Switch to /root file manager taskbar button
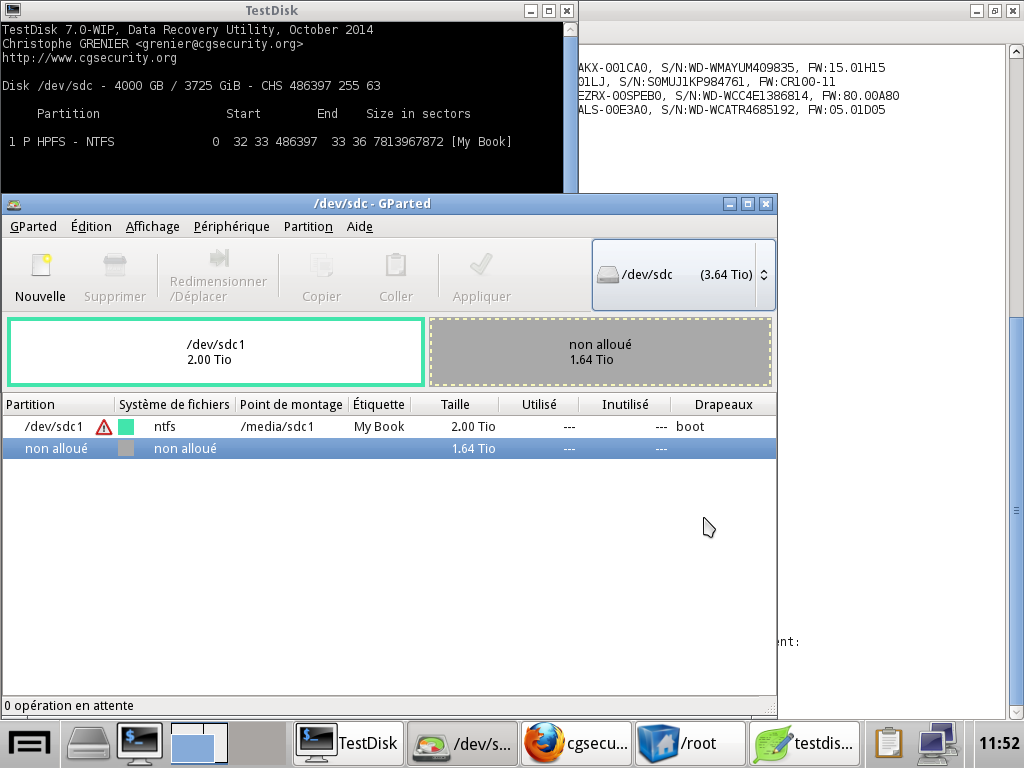Image resolution: width=1024 pixels, height=768 pixels. coord(690,743)
